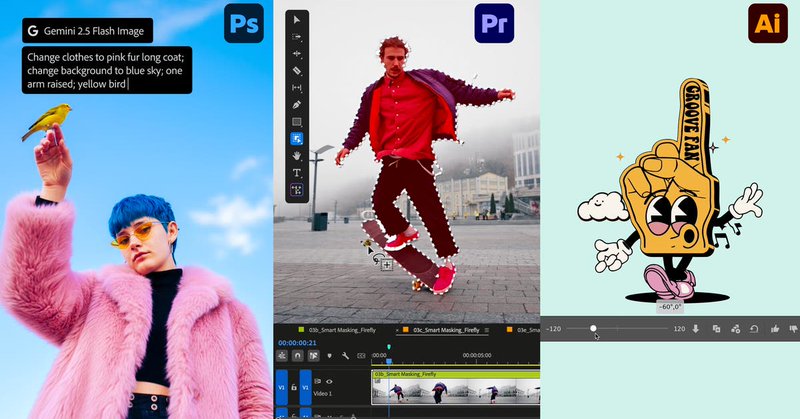The width and height of the screenshot is (800, 419).
Task: Toggle linked selection button in timeline
Action: coord(313,355)
